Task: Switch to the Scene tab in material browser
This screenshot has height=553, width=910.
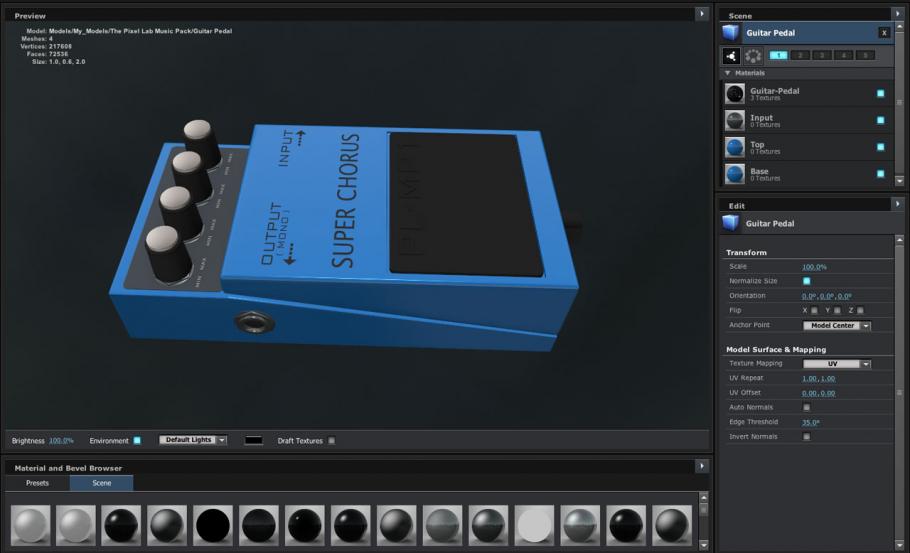Action: [x=102, y=483]
